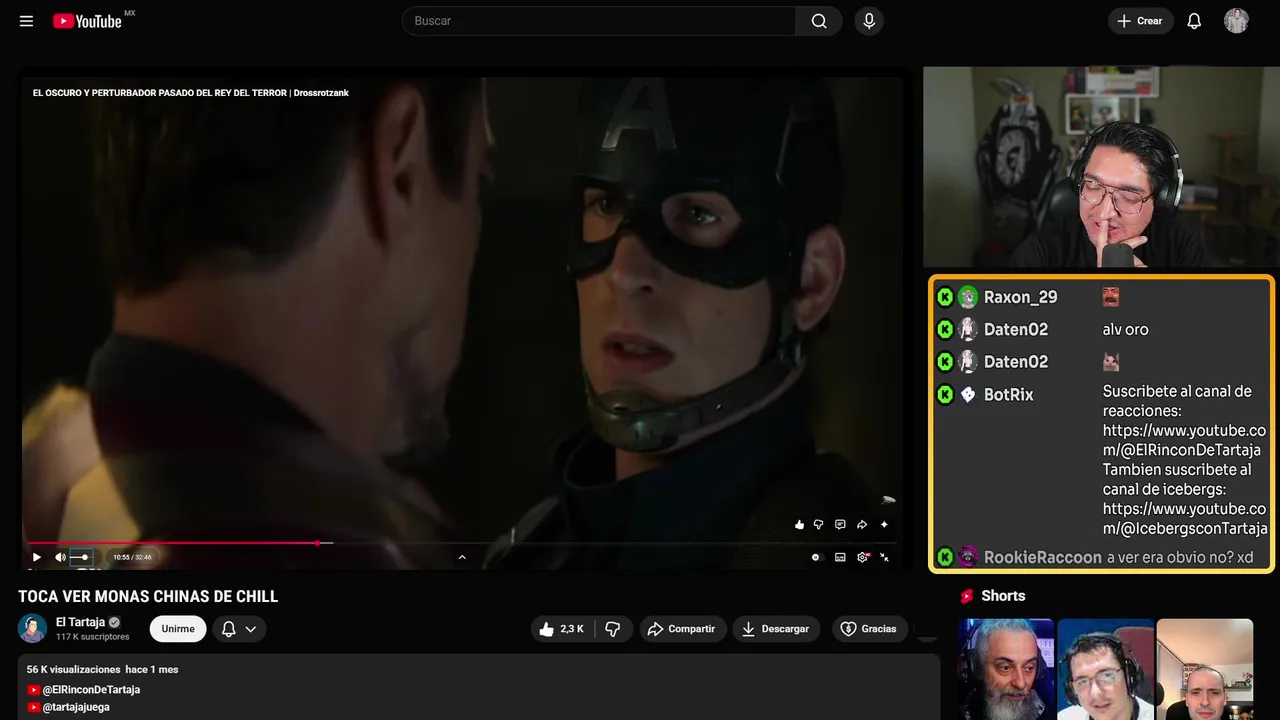Open the account avatar menu
Viewport: 1280px width, 720px height.
point(1236,21)
